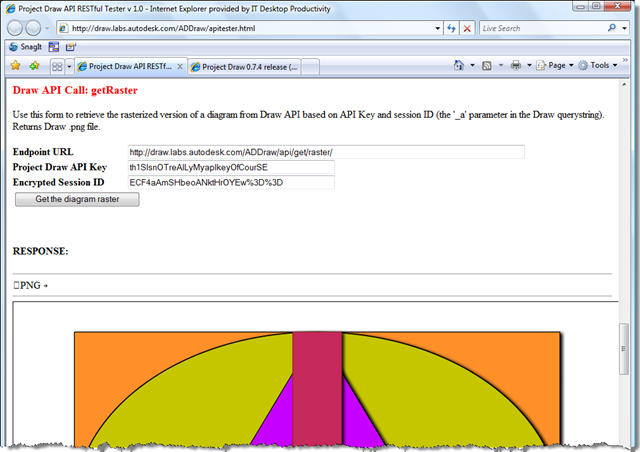Click the Add to Favorites icon
Viewport: 640px width, 452px height.
[34, 66]
